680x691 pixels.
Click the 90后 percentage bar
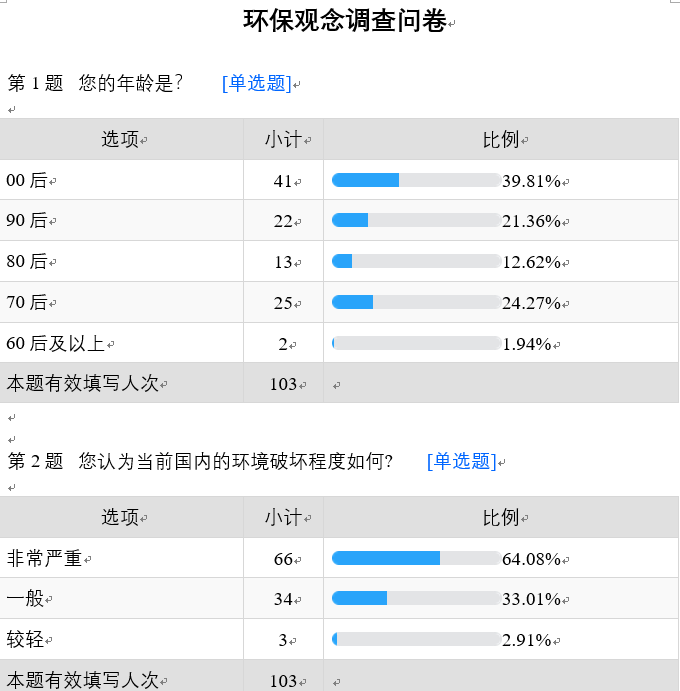(416, 220)
